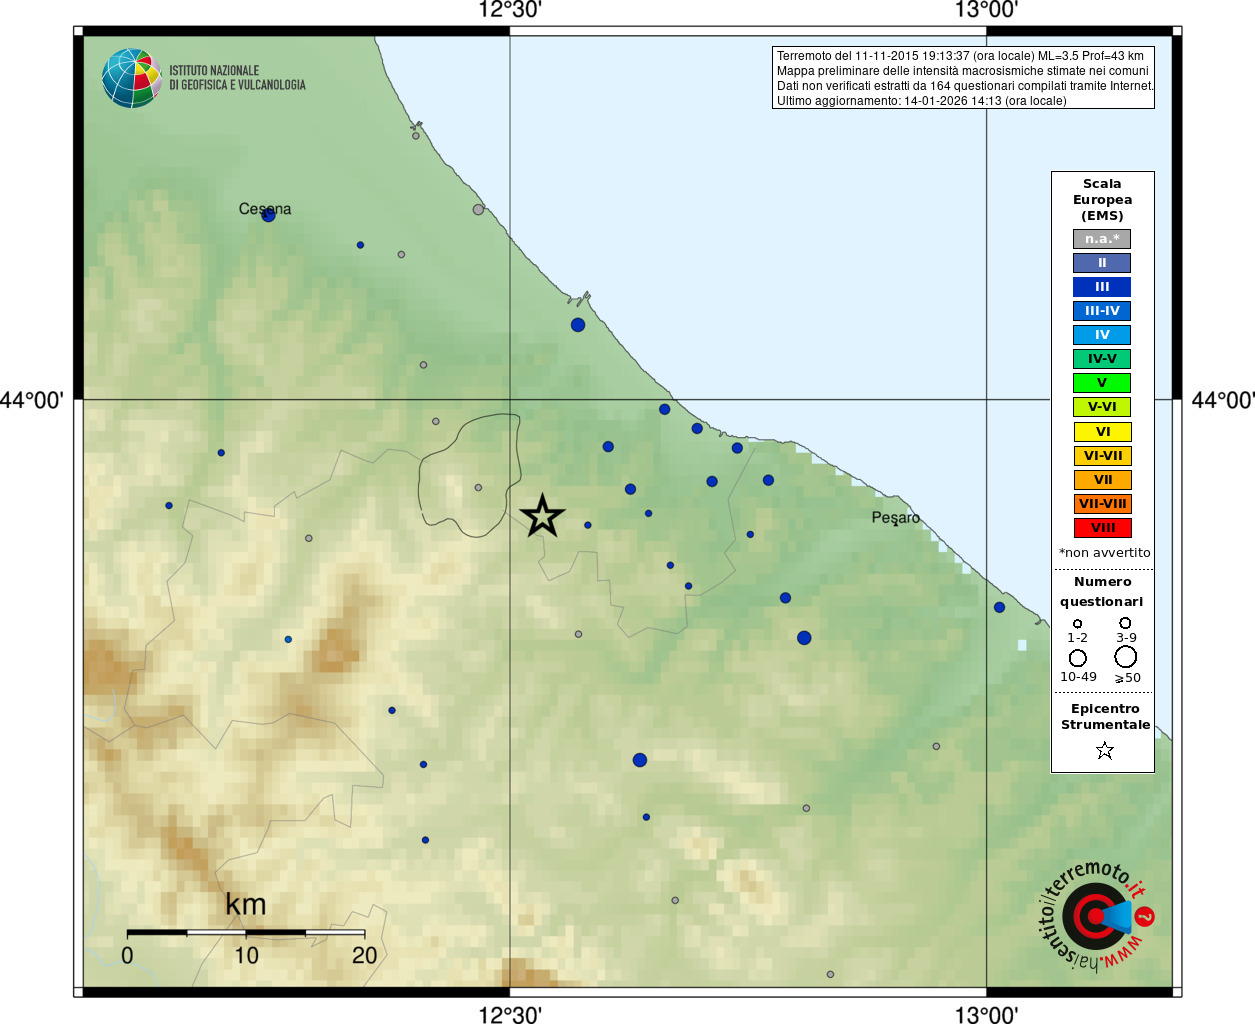Click the blue coastal marker east of Pesaro
The height and width of the screenshot is (1024, 1255).
click(x=999, y=607)
